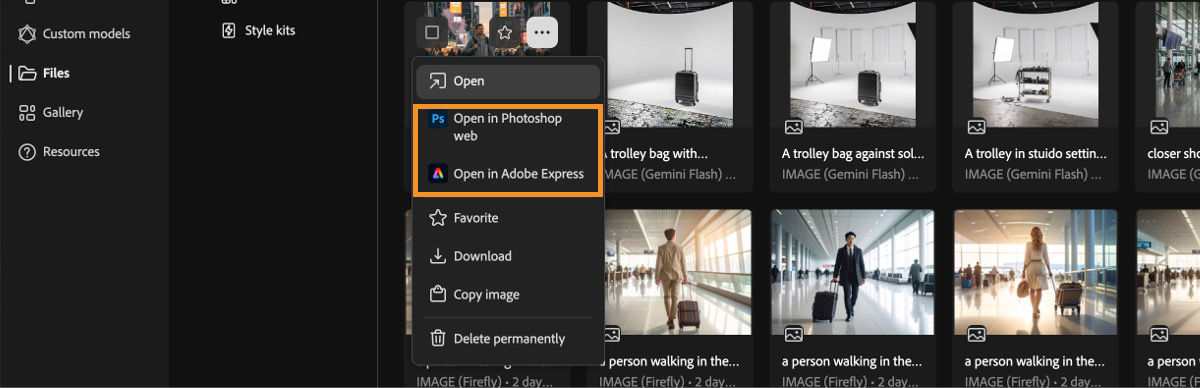Viewport: 1200px width, 388px height.
Task: Select the Files folder icon
Action: pyautogui.click(x=27, y=73)
